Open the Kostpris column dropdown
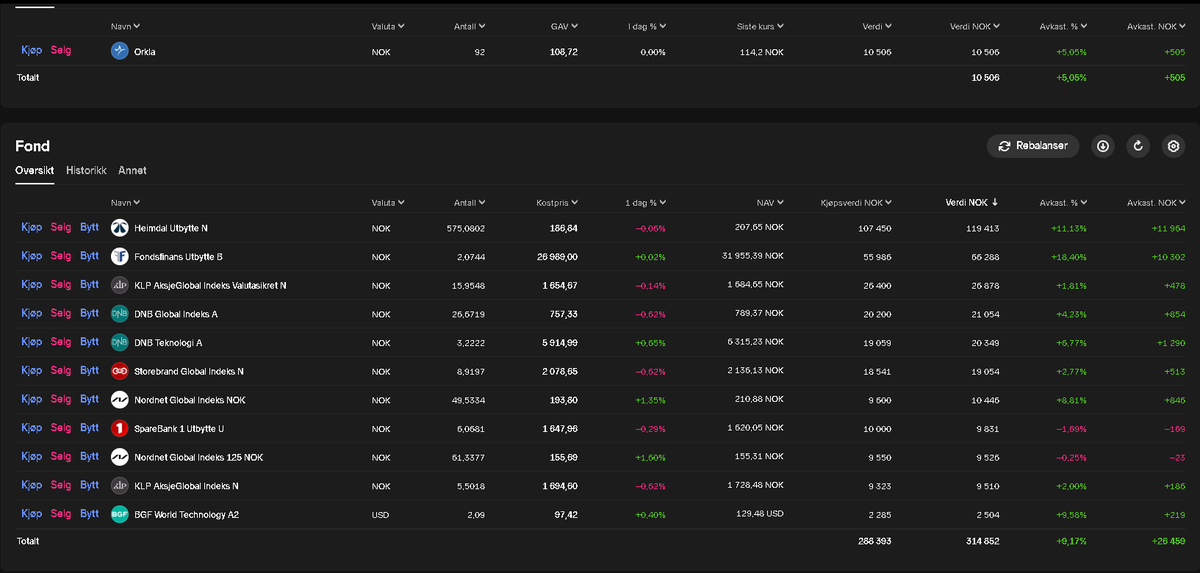 557,202
